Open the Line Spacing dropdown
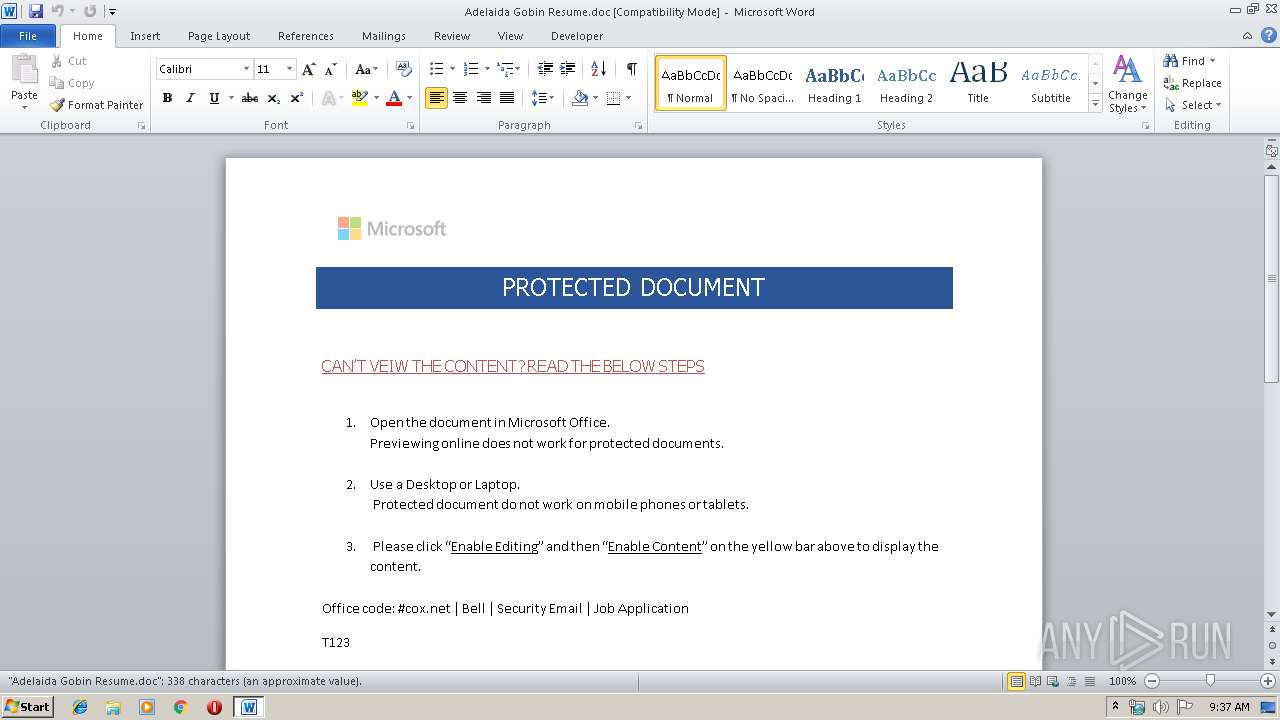The width and height of the screenshot is (1280, 720). pyautogui.click(x=542, y=98)
